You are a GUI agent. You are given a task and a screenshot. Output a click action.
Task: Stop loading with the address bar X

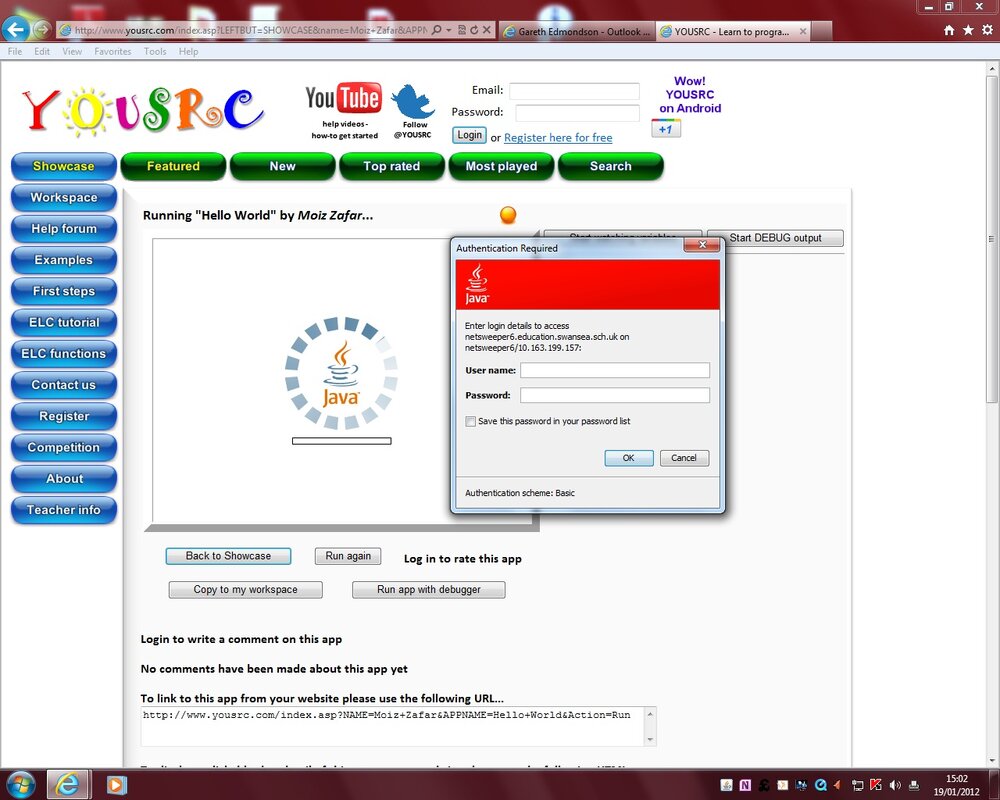487,30
